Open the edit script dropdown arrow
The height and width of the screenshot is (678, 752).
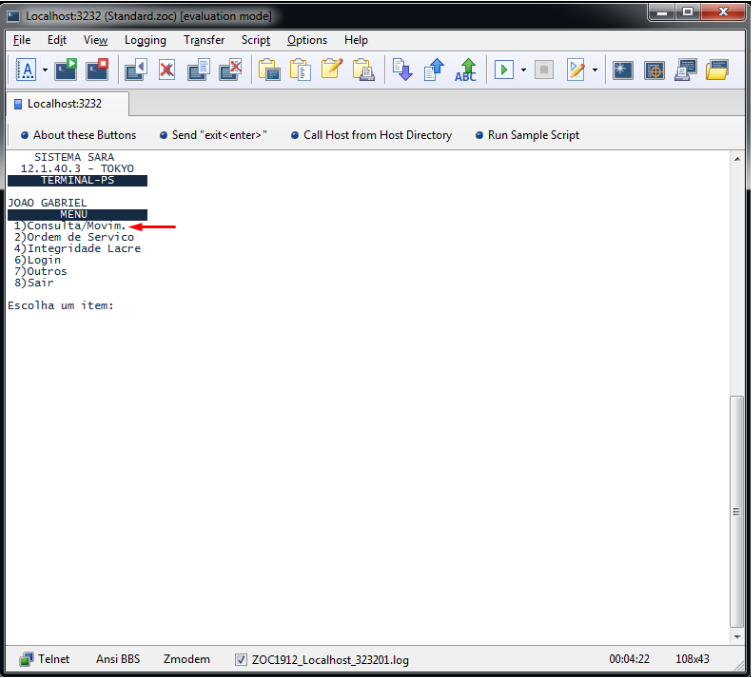tap(595, 70)
